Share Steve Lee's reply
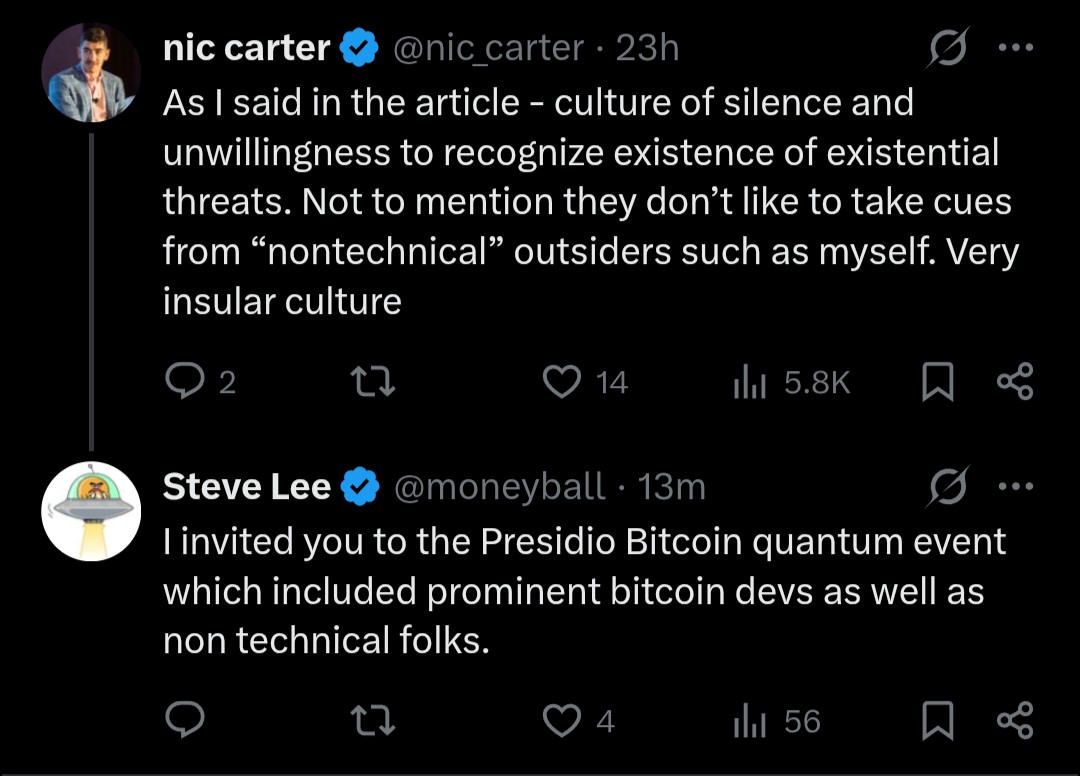Screen dimensions: 1080x776 [1015, 720]
